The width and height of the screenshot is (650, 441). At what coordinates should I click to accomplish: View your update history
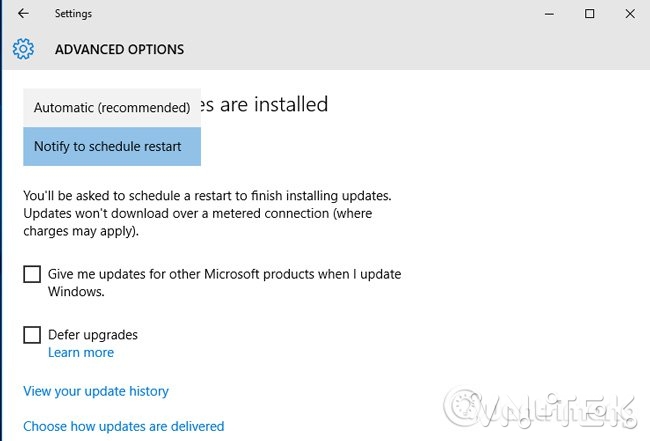tap(96, 391)
